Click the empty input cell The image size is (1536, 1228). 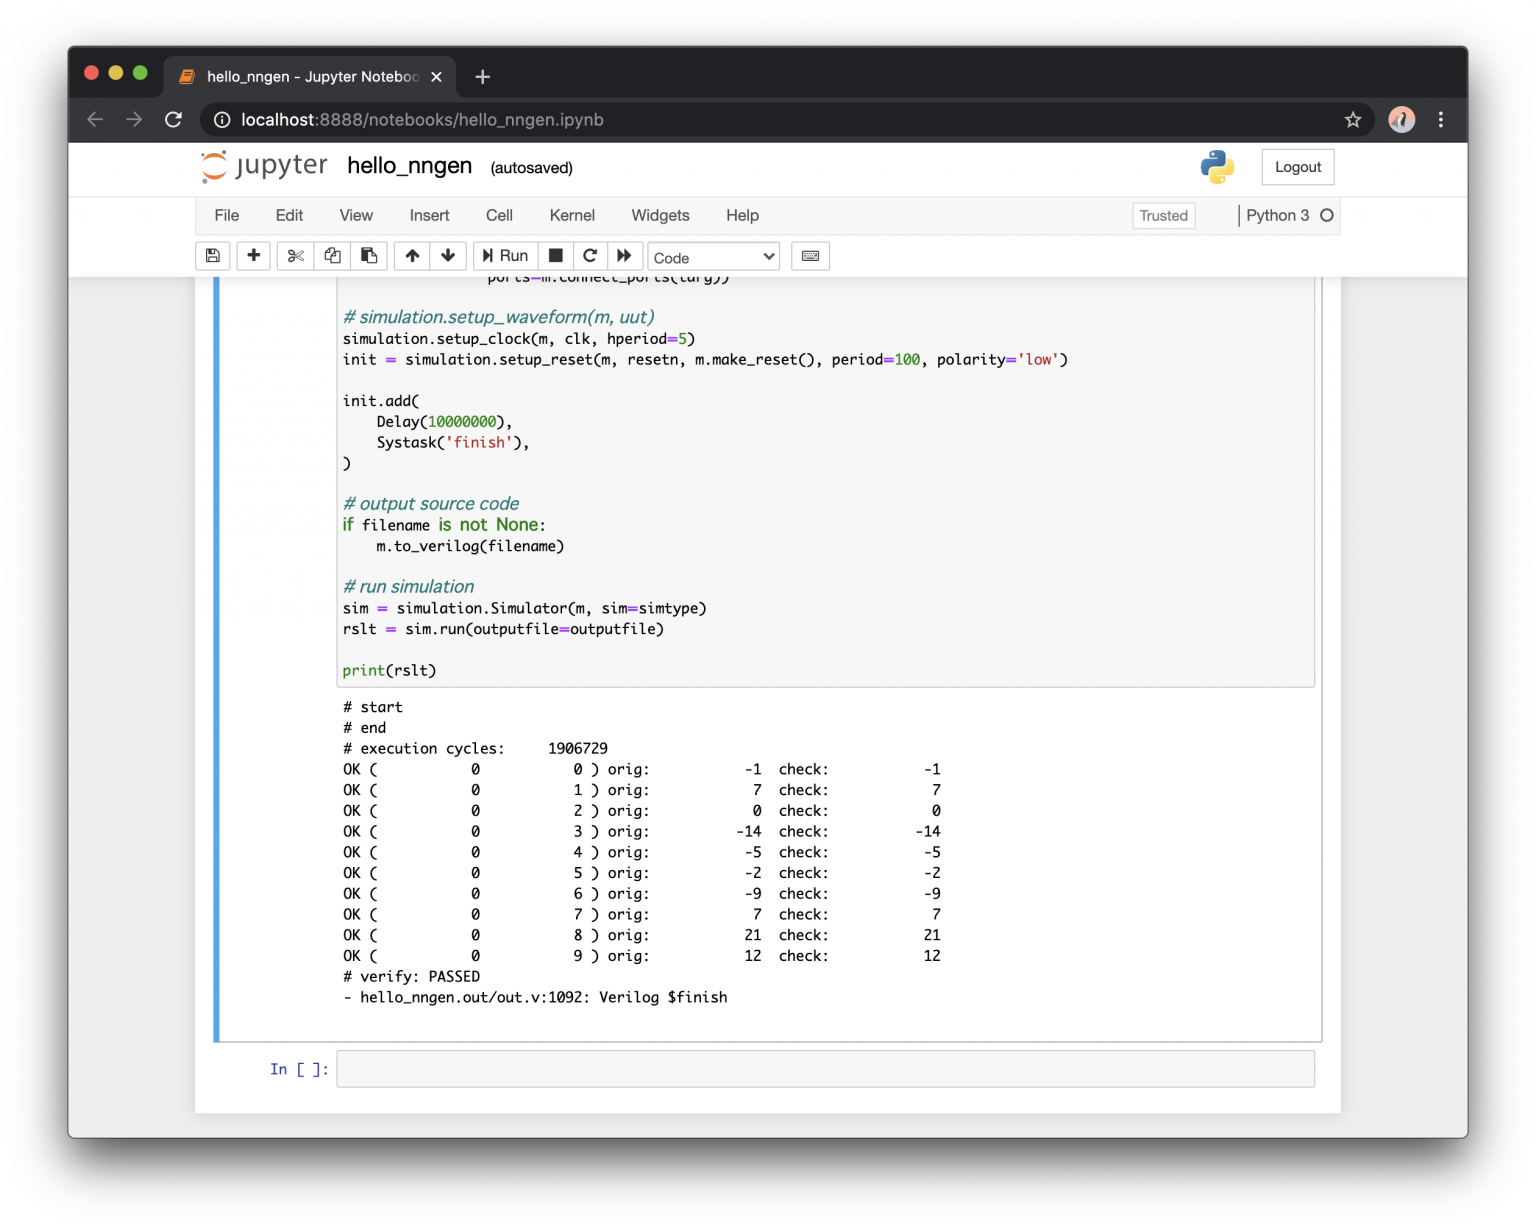point(825,1069)
